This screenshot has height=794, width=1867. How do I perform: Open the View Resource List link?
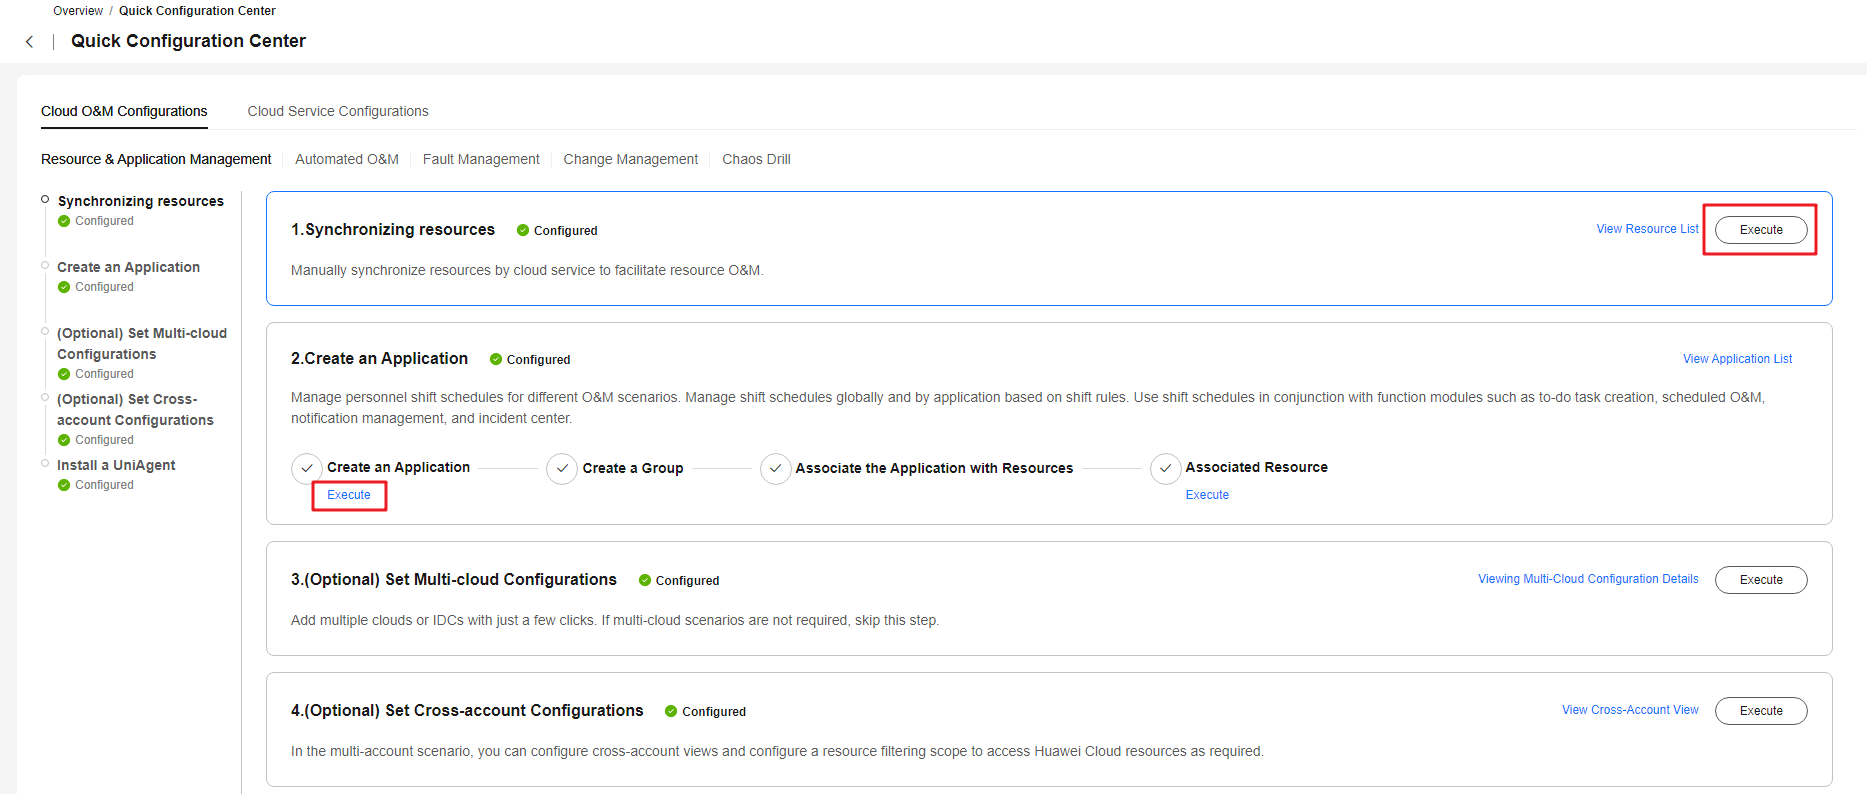(x=1646, y=229)
